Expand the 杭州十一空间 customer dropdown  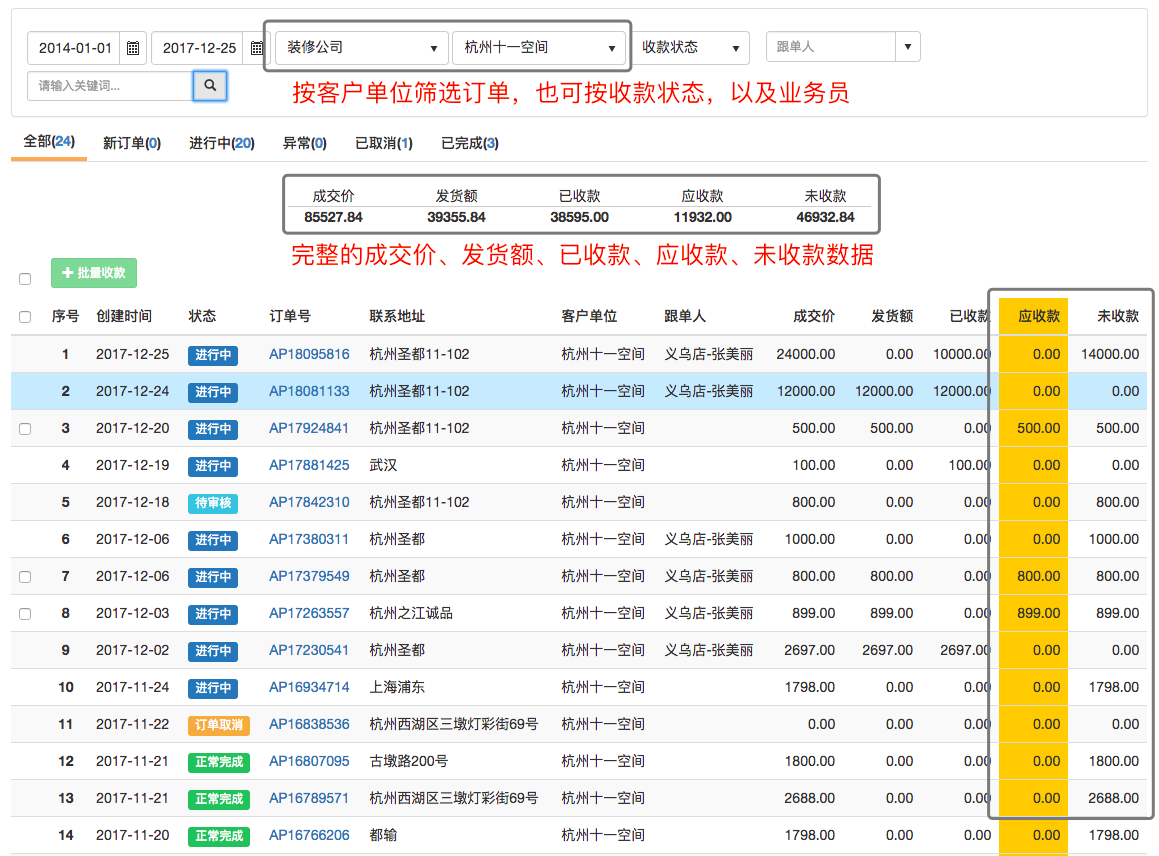(x=539, y=47)
